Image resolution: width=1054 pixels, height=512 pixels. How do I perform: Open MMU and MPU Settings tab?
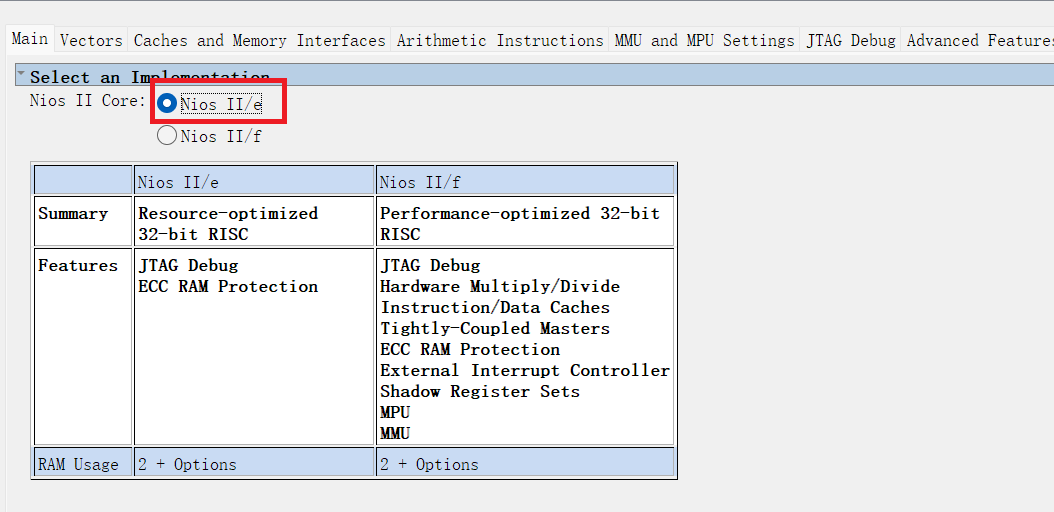tap(704, 41)
